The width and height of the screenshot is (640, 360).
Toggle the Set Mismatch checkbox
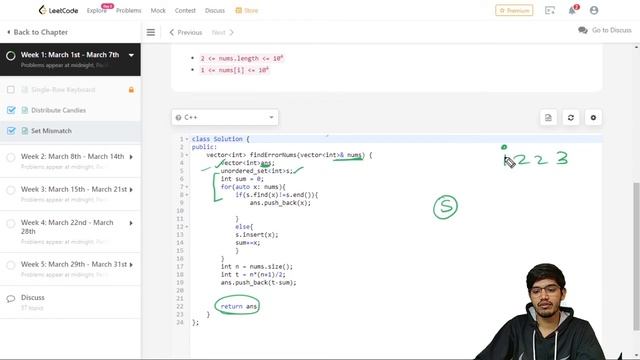11,131
